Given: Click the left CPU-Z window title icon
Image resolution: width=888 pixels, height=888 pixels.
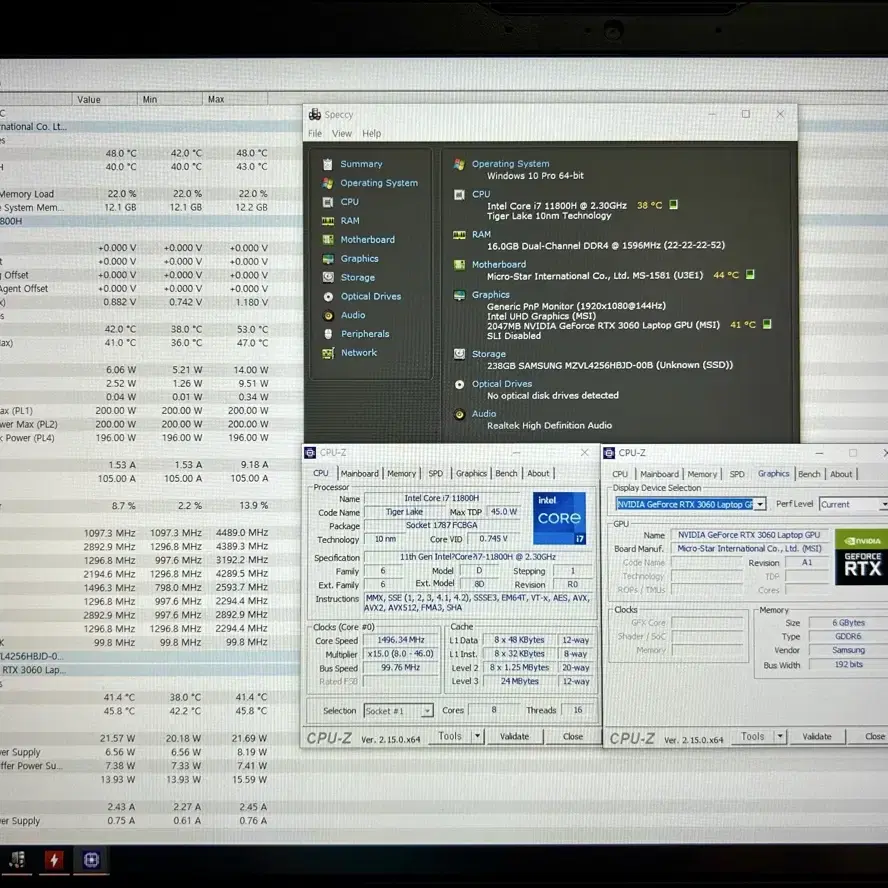Looking at the screenshot, I should [x=310, y=452].
